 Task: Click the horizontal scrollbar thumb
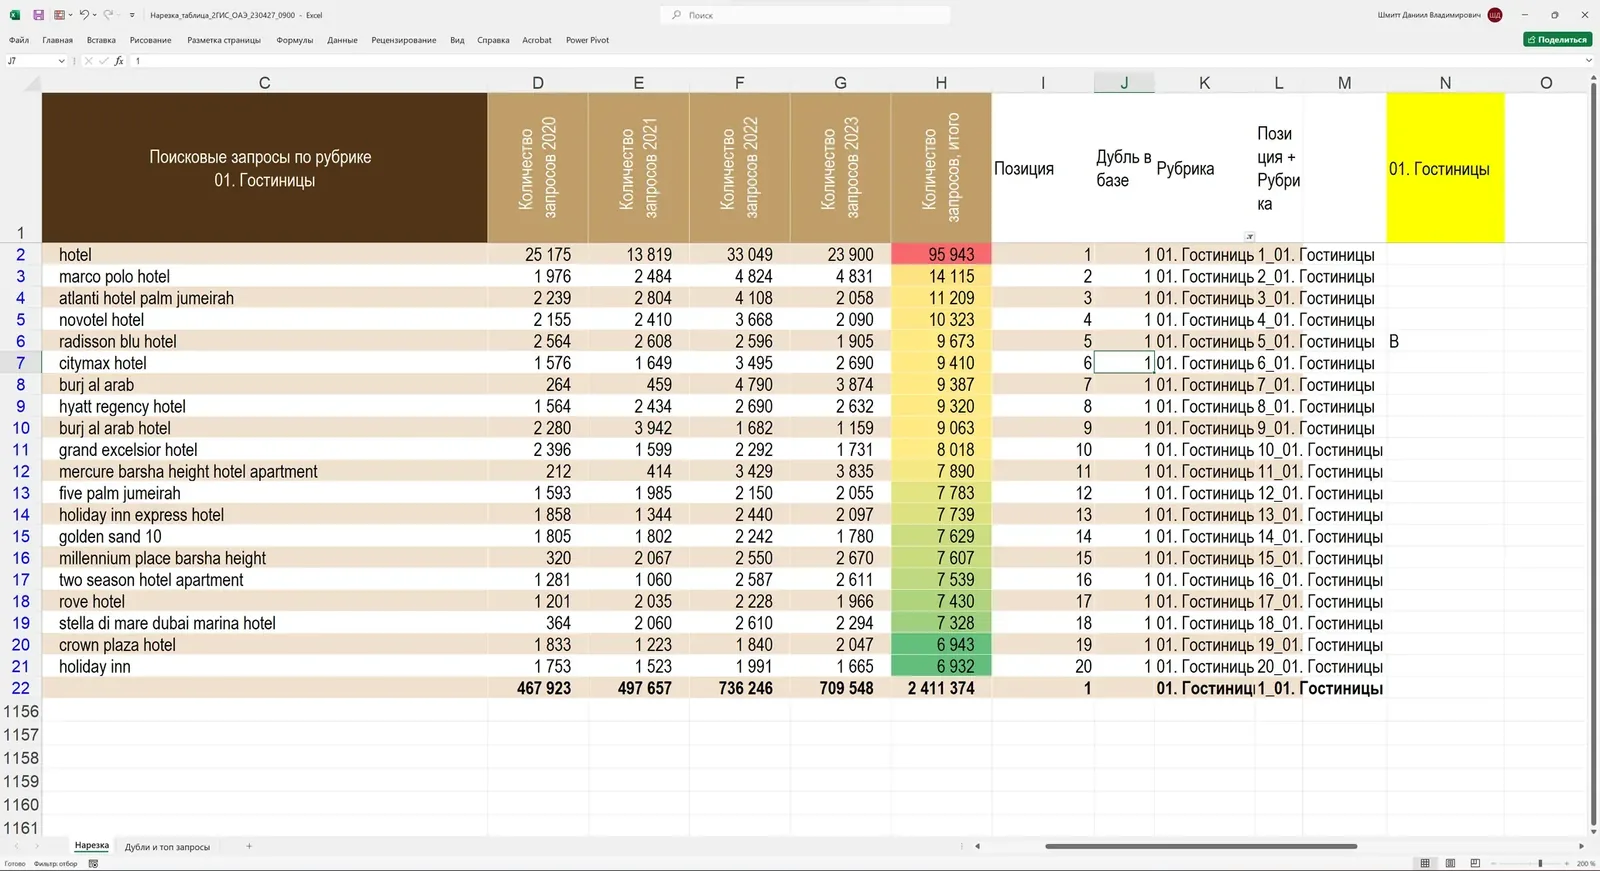pos(1201,846)
